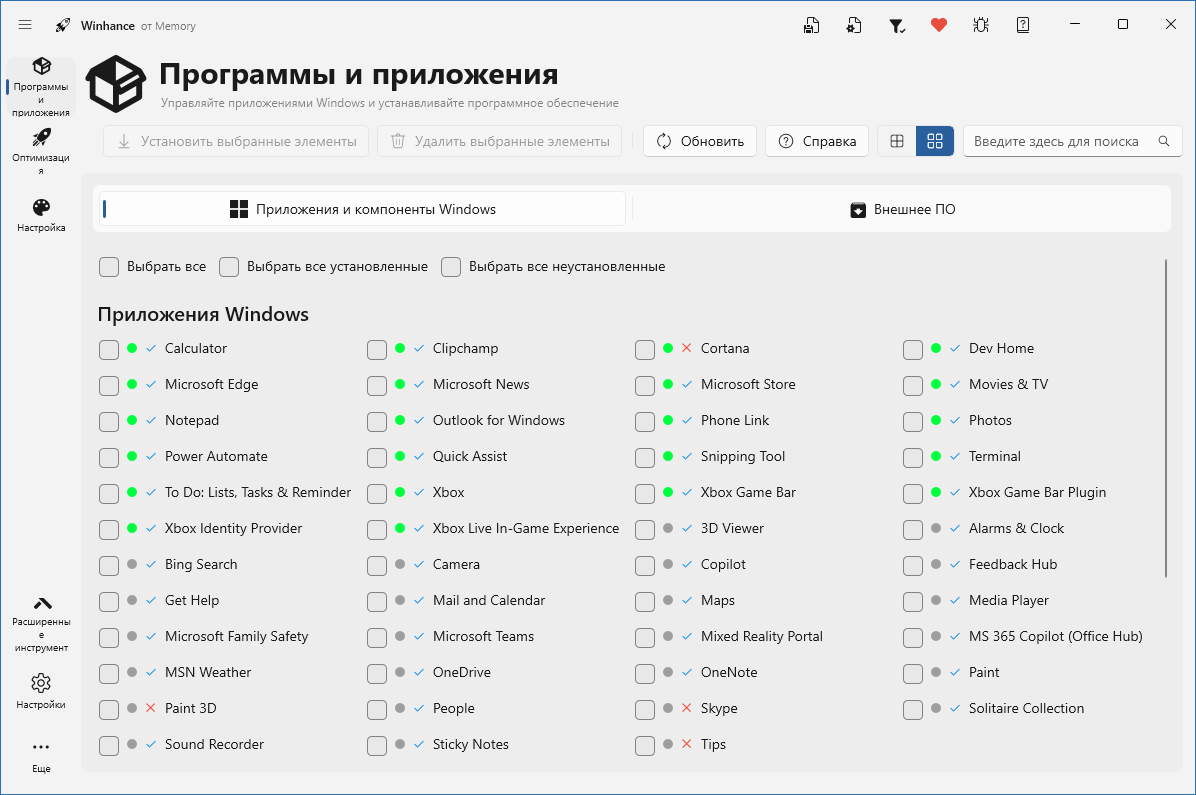
Task: Save current configuration to file
Action: coord(811,24)
